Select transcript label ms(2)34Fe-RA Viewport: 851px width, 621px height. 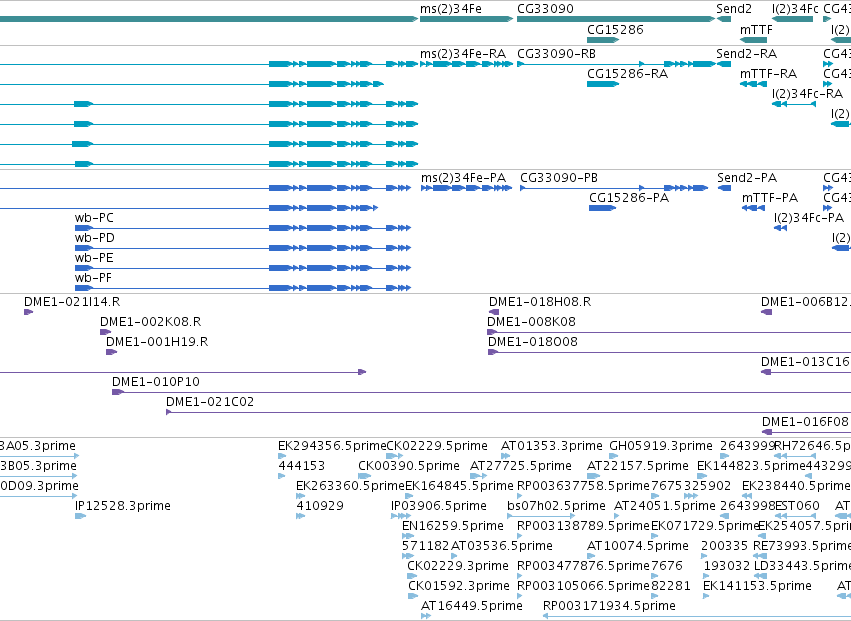coord(462,54)
